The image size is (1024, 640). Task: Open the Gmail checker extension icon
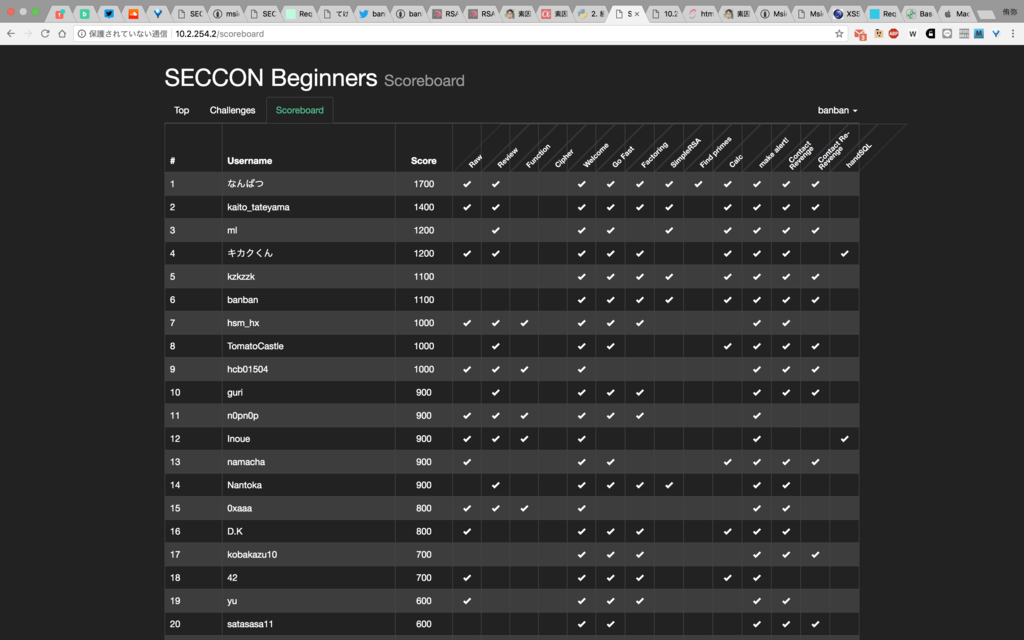click(x=860, y=34)
